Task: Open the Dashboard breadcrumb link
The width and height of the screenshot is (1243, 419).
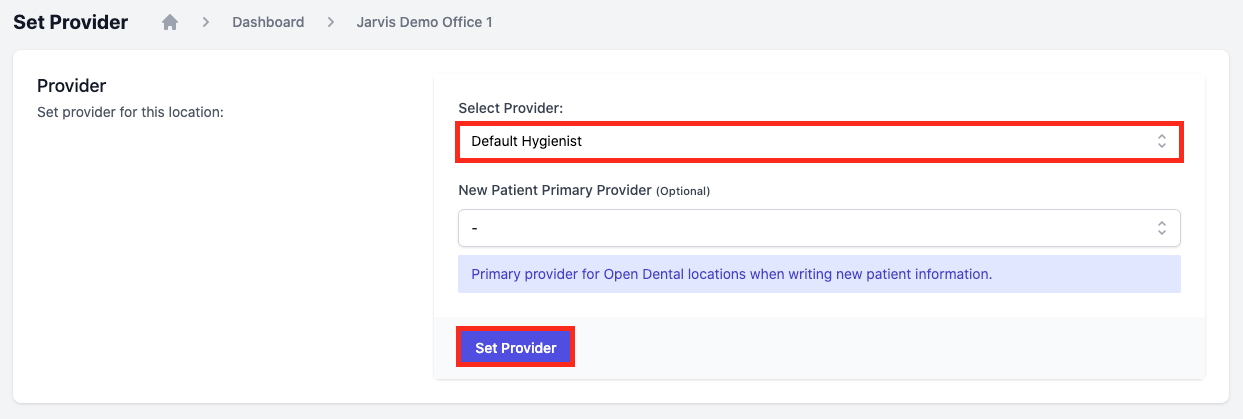Action: pyautogui.click(x=268, y=22)
